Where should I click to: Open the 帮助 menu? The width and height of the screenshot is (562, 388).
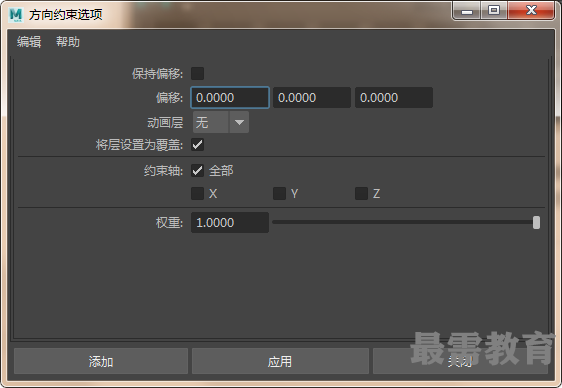(68, 42)
